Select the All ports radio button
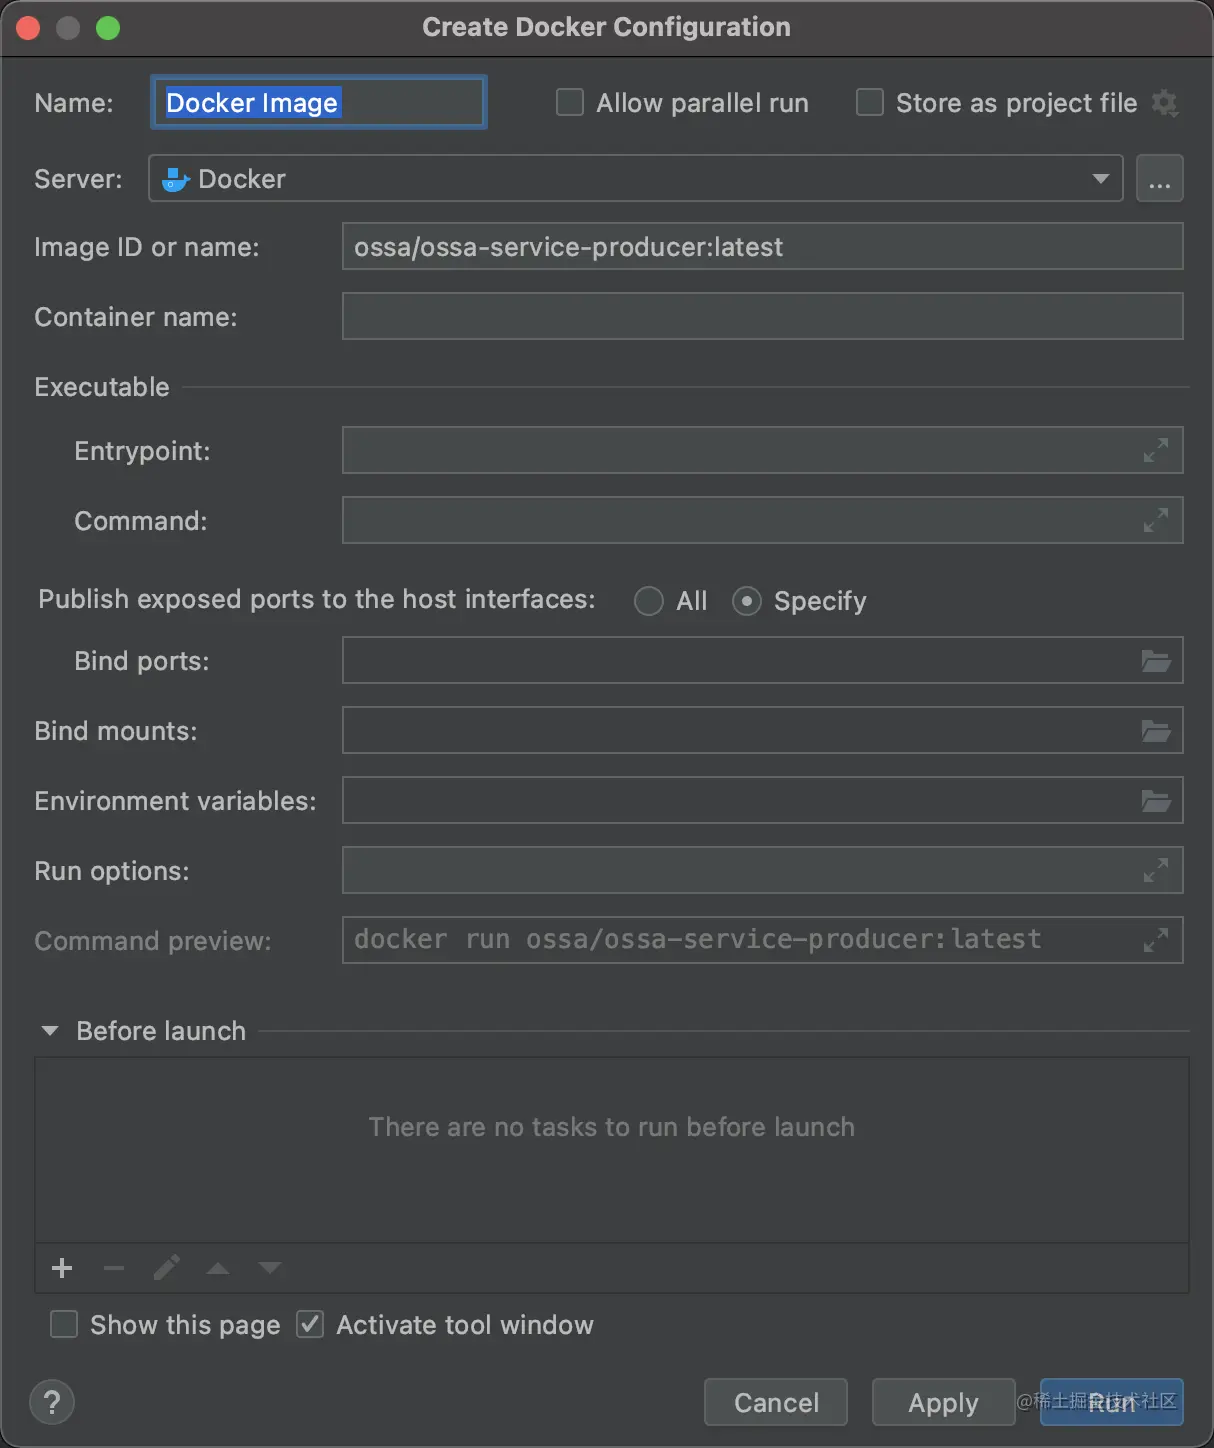Screen dimensions: 1214x1448 (x=649, y=601)
